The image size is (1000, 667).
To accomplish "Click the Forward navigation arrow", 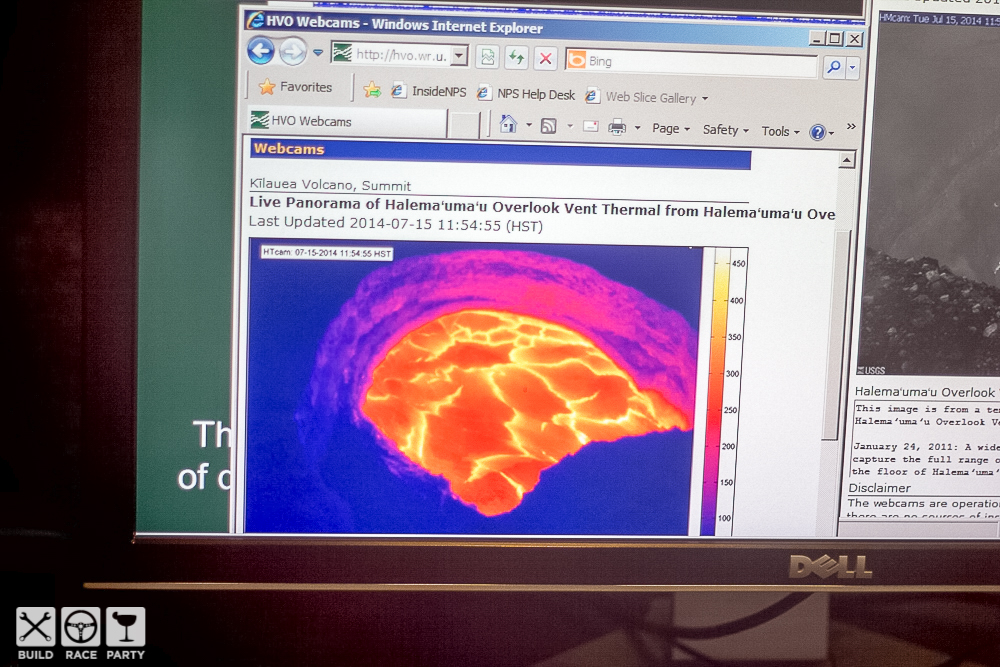I will point(293,52).
